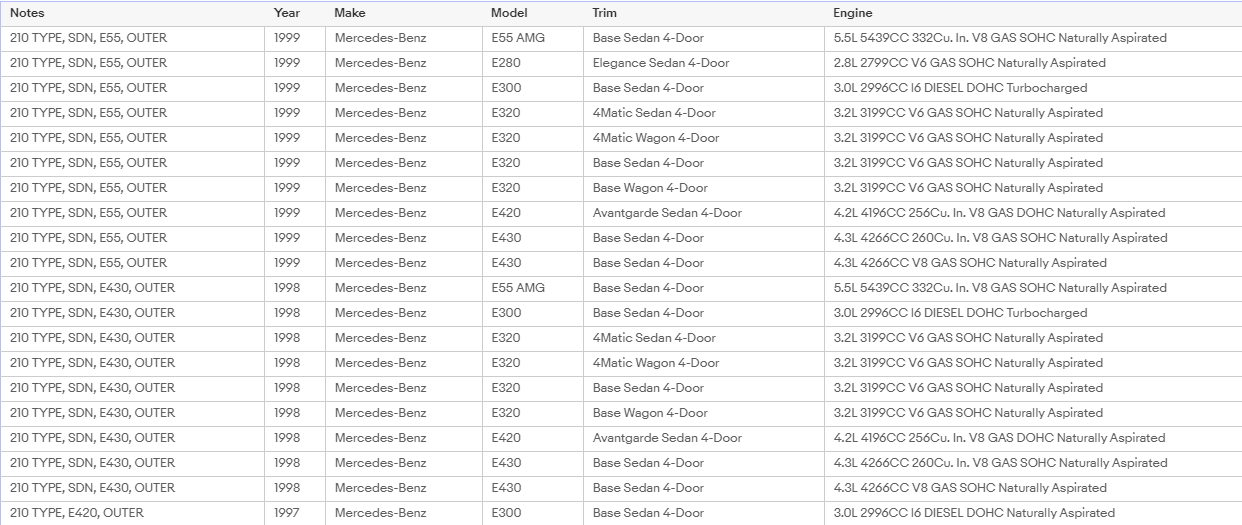Select the 1999 E55 AMG model cell
This screenshot has width=1242, height=525.
point(532,38)
